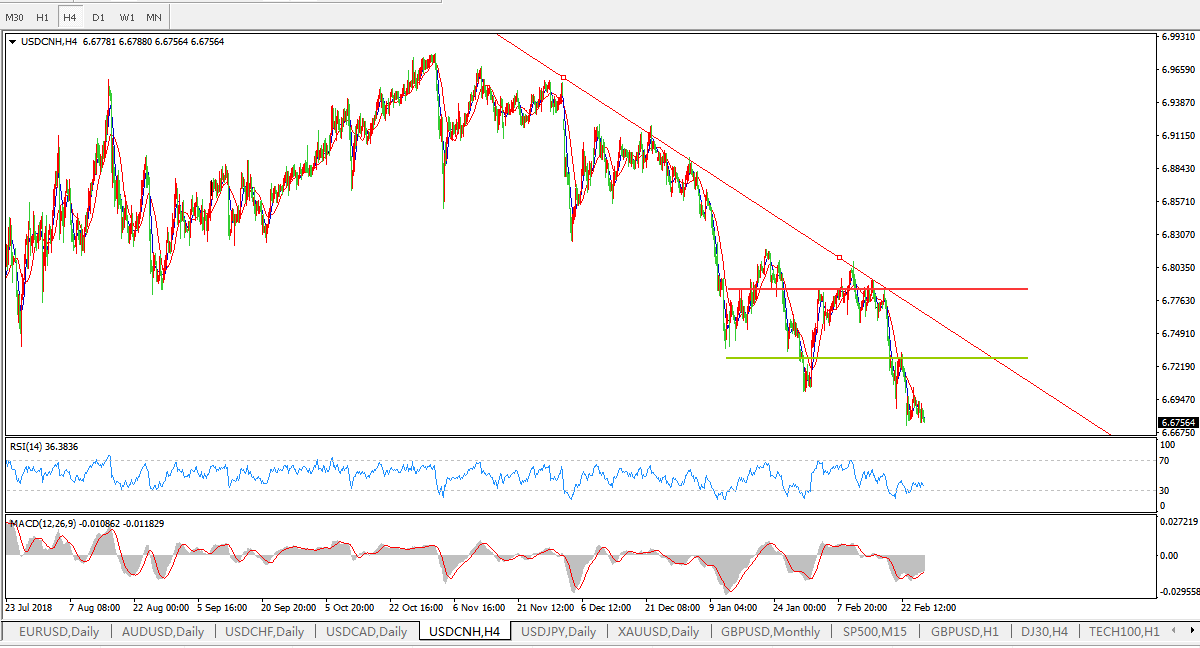
Task: Set chart period to D1
Action: coord(97,18)
